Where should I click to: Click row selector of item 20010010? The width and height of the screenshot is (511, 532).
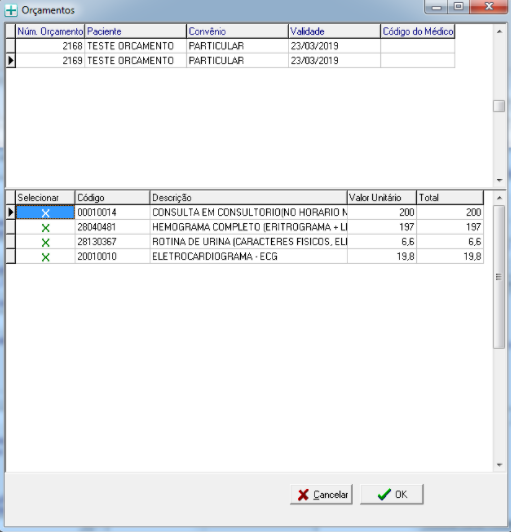click(x=11, y=256)
